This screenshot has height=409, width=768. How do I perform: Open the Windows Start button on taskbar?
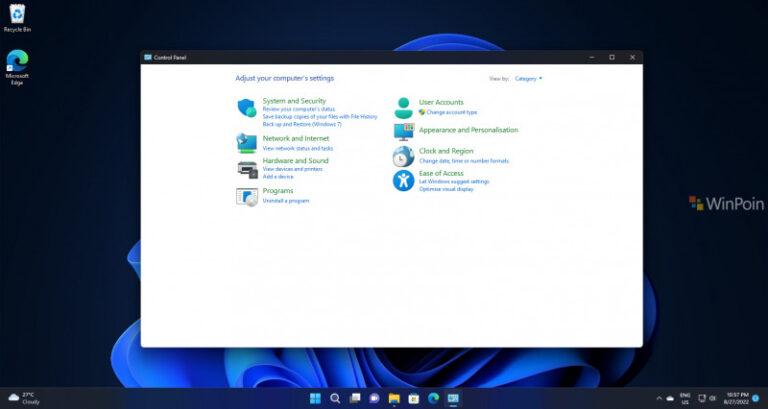pos(315,398)
